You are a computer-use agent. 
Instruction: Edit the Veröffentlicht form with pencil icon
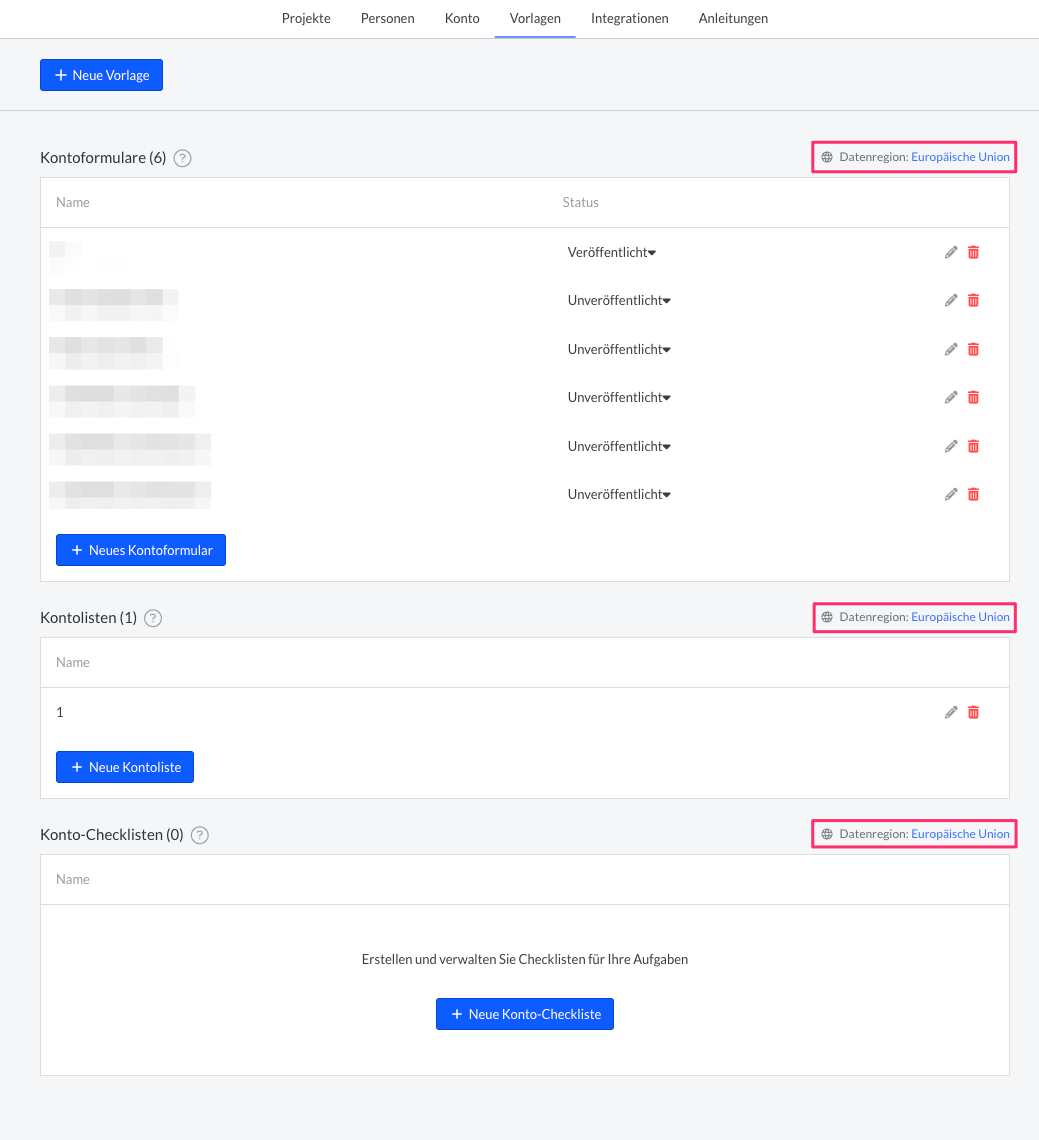click(951, 252)
